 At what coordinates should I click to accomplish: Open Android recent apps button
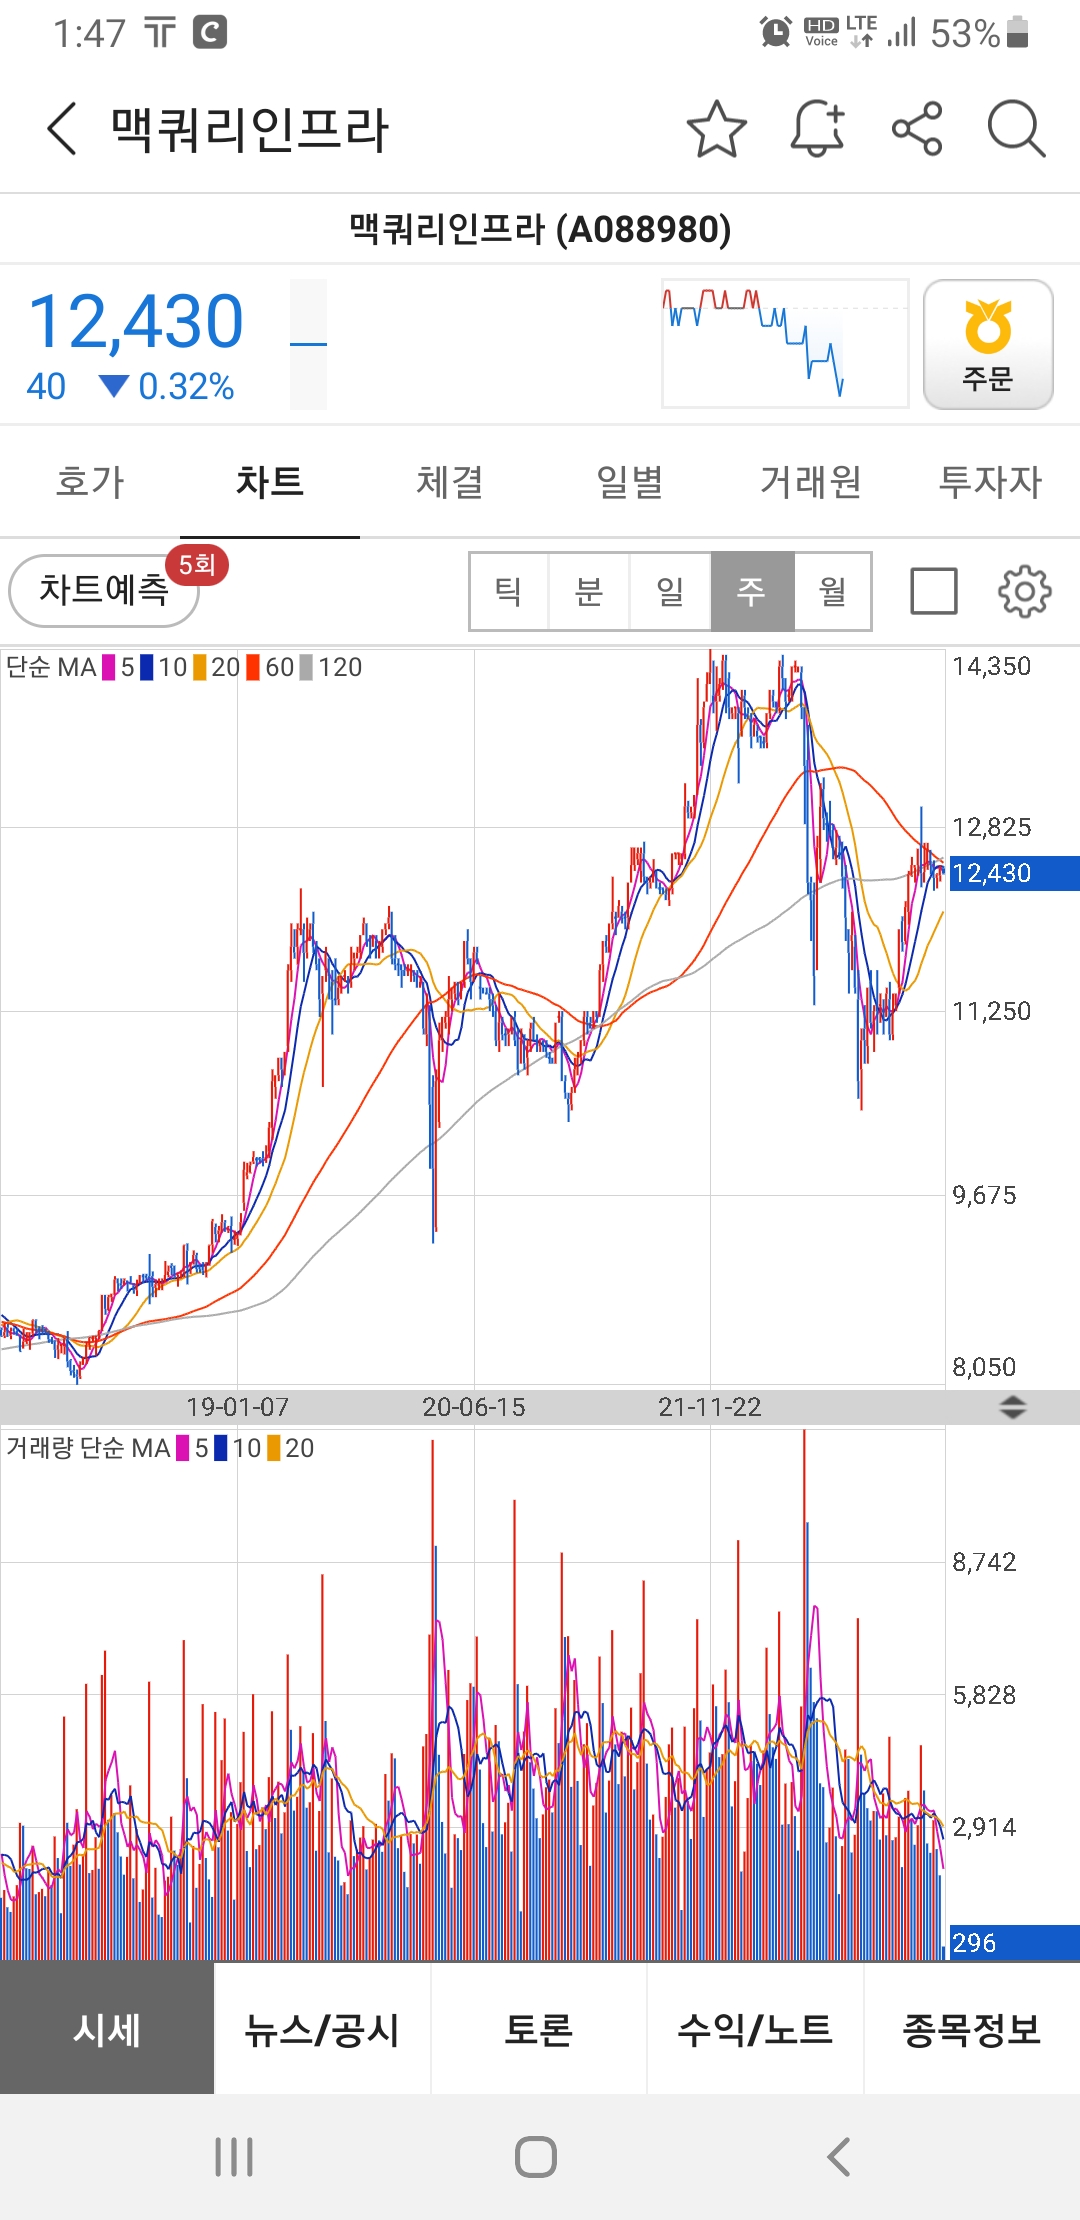[234, 2157]
